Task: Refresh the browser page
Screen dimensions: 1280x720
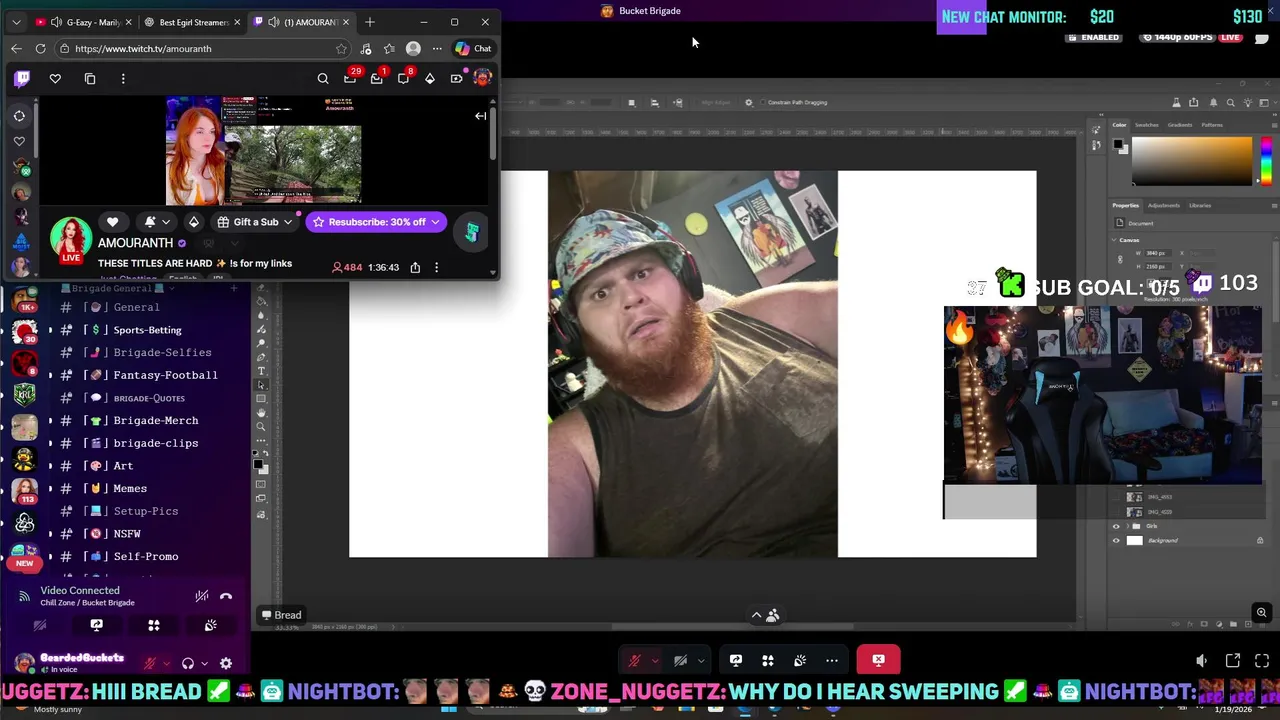Action: (40, 48)
